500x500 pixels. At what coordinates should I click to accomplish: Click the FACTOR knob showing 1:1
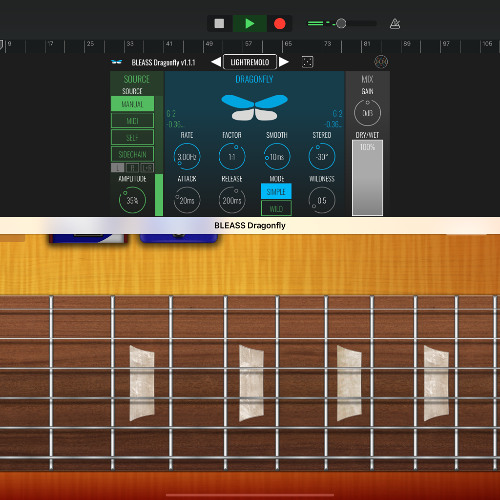pos(232,156)
